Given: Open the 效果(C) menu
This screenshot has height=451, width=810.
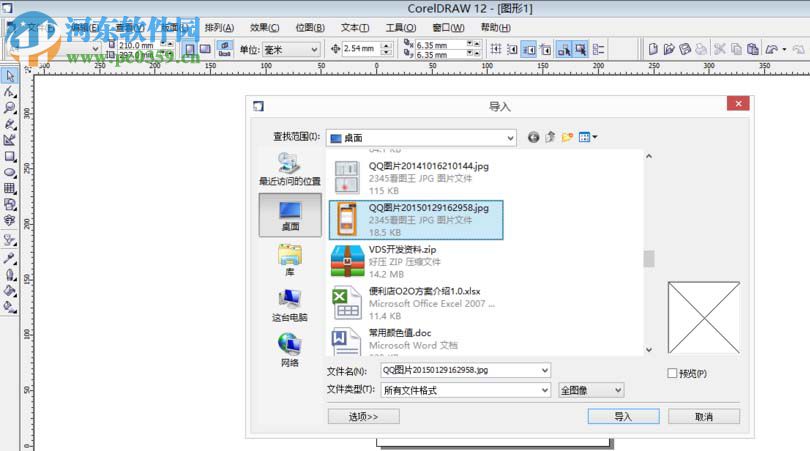Looking at the screenshot, I should tap(264, 27).
